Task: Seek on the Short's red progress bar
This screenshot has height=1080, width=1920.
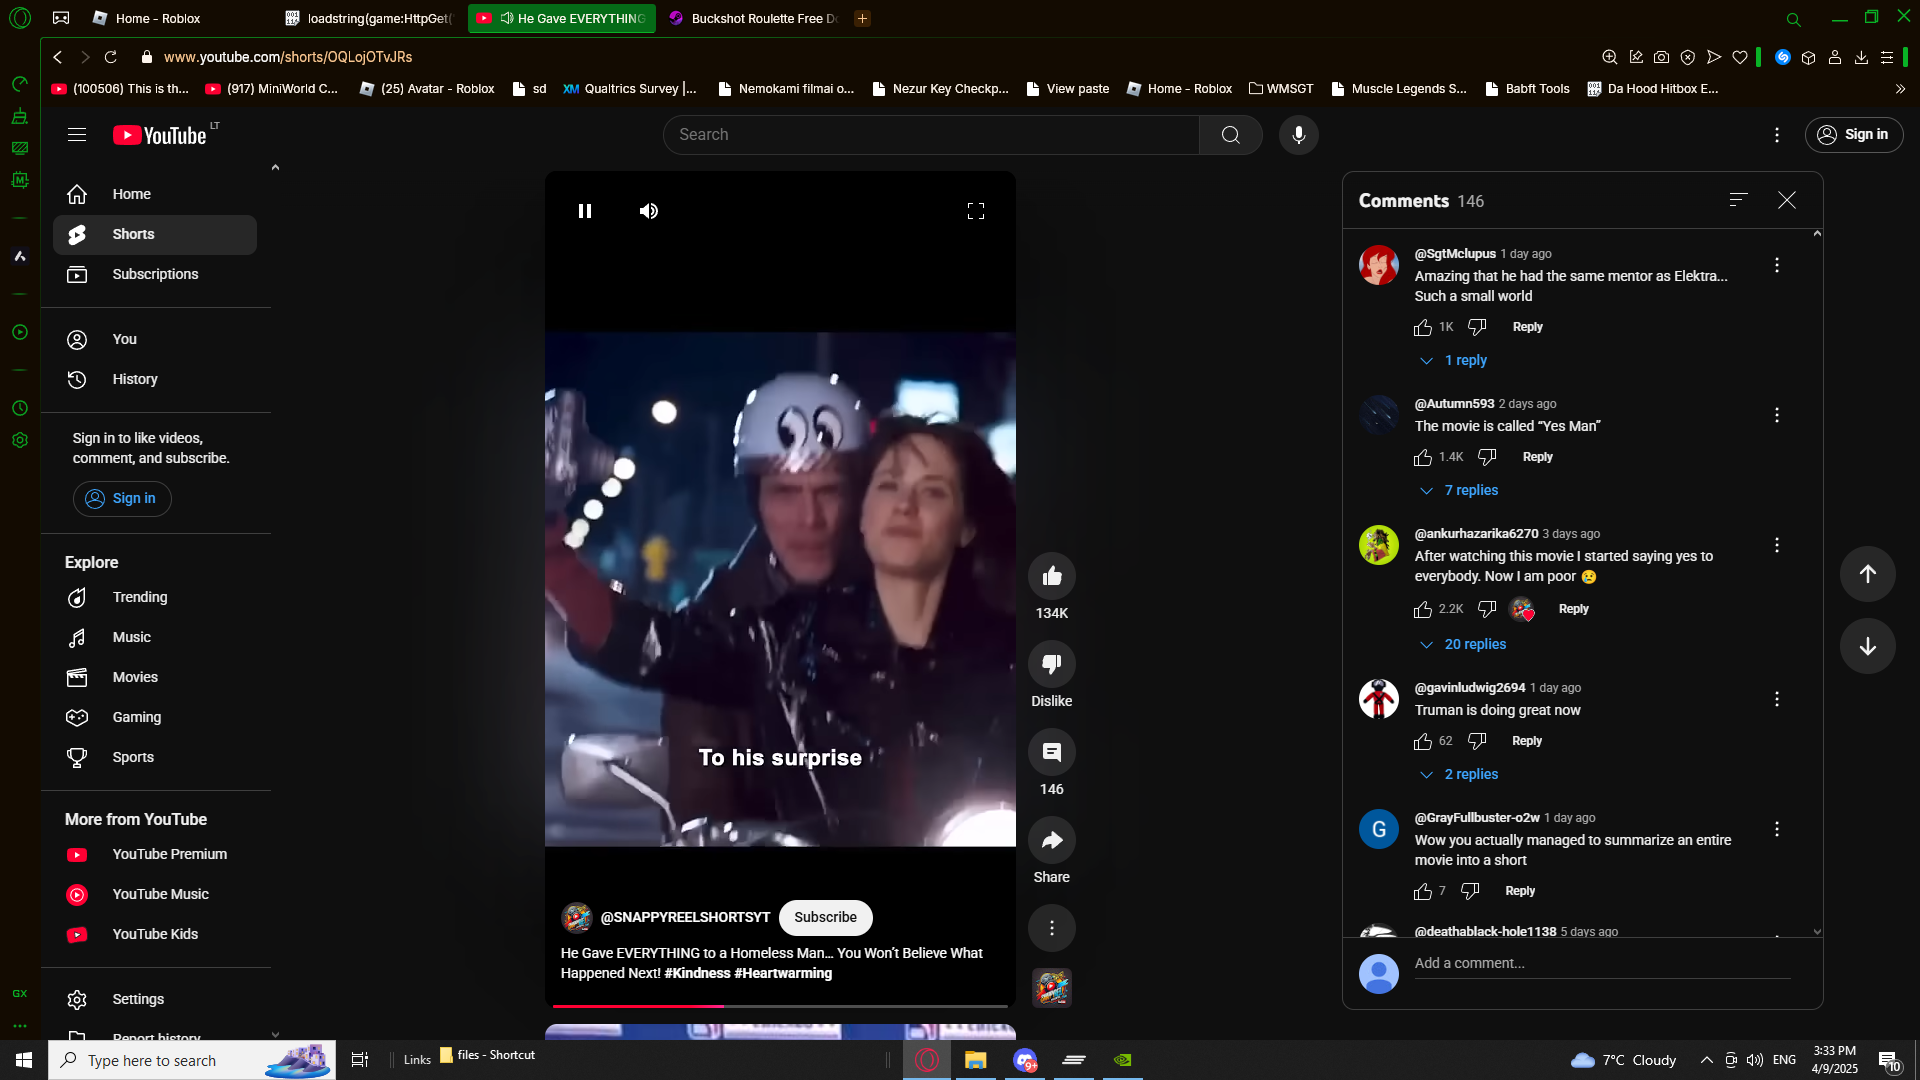Action: 780,1006
